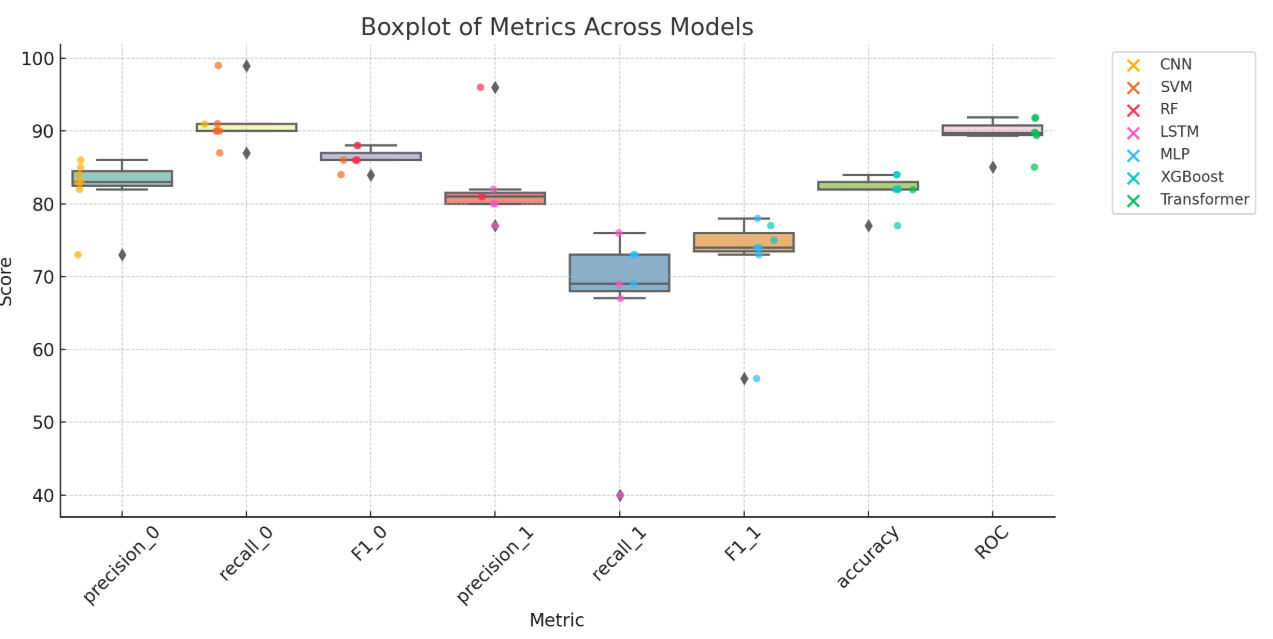This screenshot has width=1273, height=639.
Task: Click the LSTM legend marker icon
Action: pos(1133,132)
